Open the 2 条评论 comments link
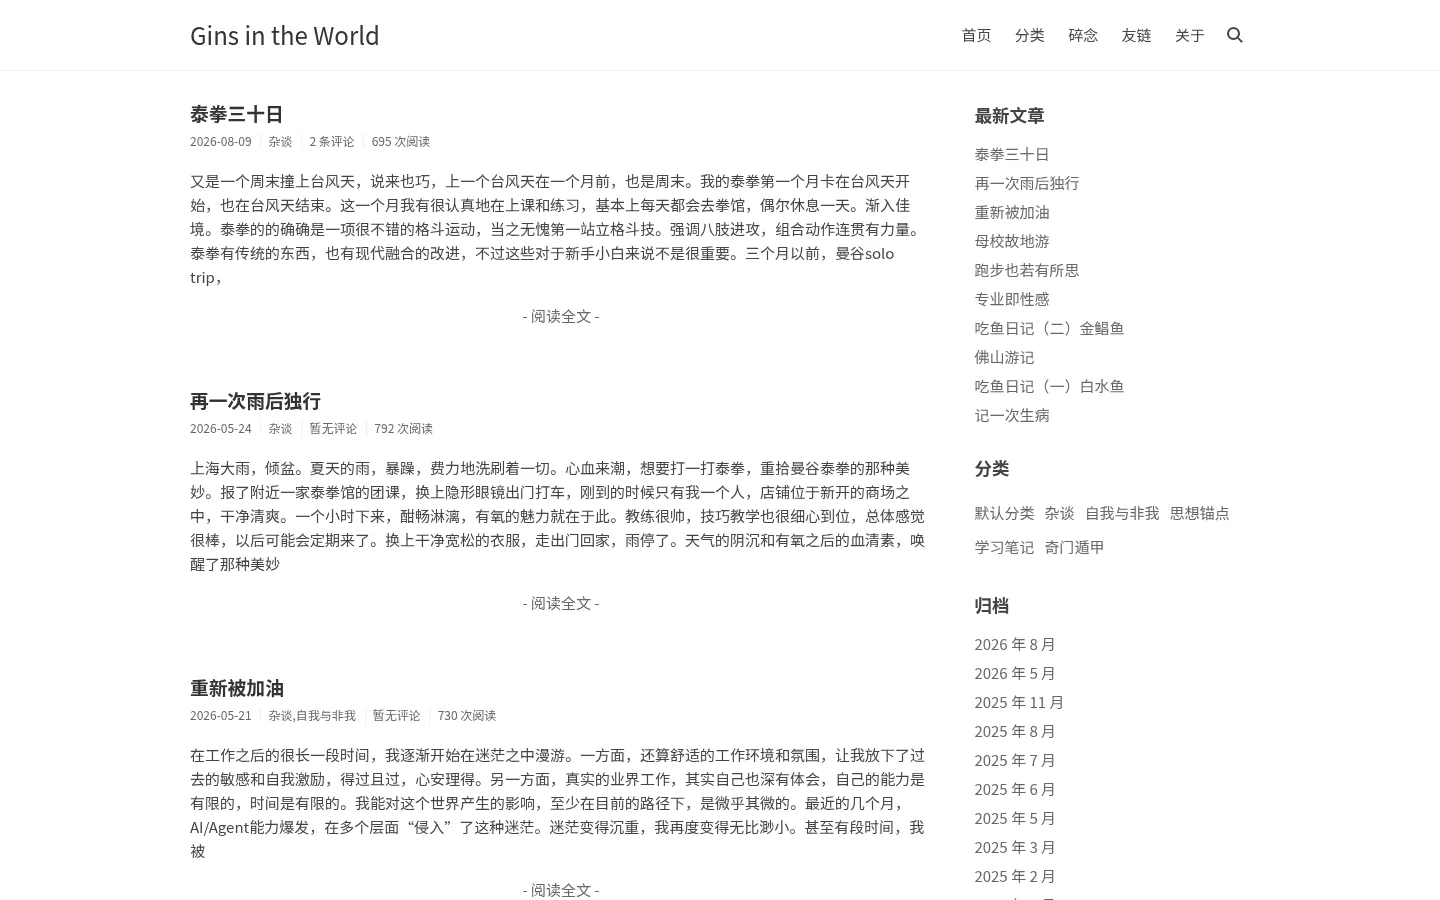1440x900 pixels. coord(332,142)
